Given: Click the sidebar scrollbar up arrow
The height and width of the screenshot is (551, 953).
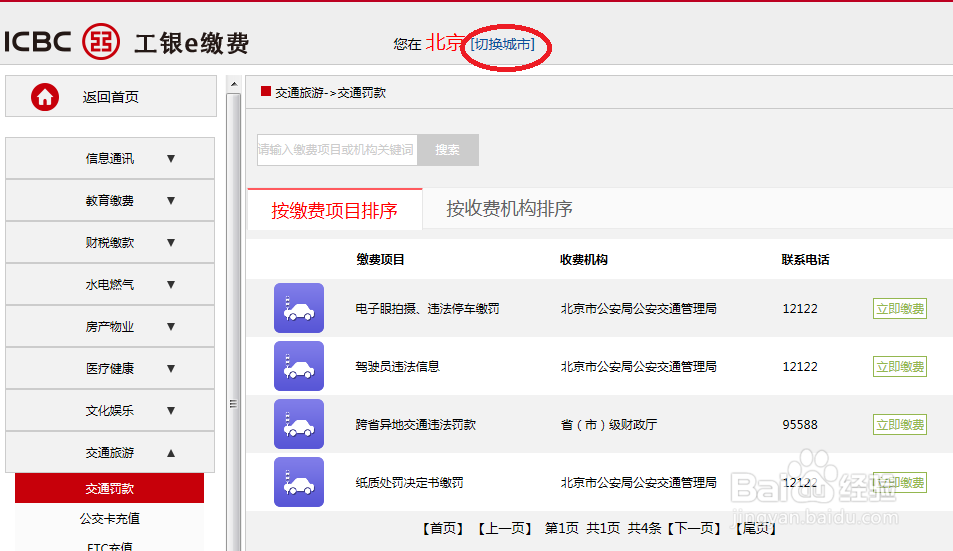Looking at the screenshot, I should point(234,84).
